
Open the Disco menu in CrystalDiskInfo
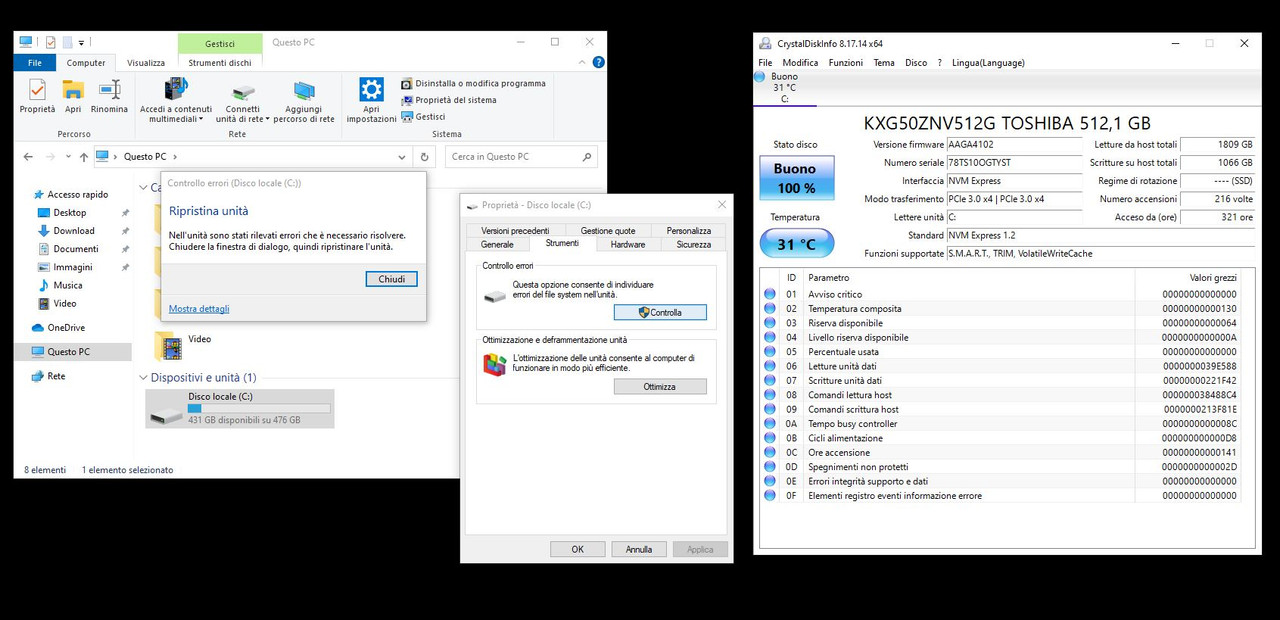point(916,62)
